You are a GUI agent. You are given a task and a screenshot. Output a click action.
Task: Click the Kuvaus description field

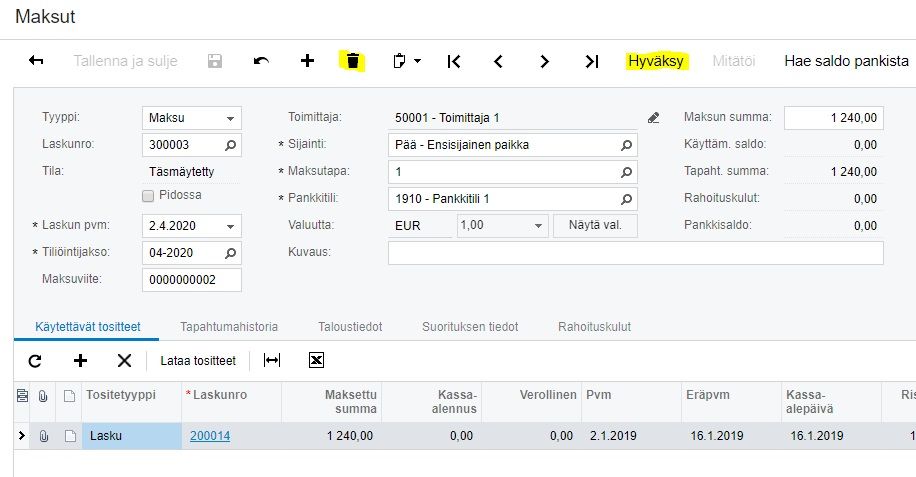point(636,253)
